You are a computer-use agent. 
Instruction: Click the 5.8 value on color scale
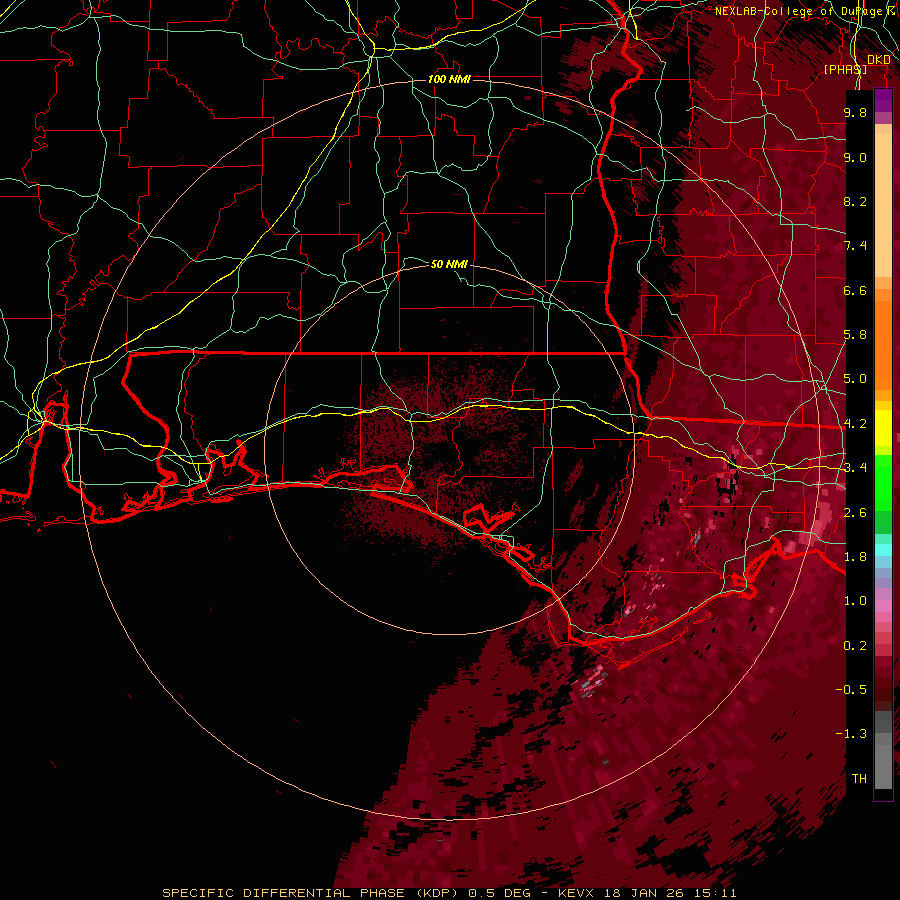point(855,335)
